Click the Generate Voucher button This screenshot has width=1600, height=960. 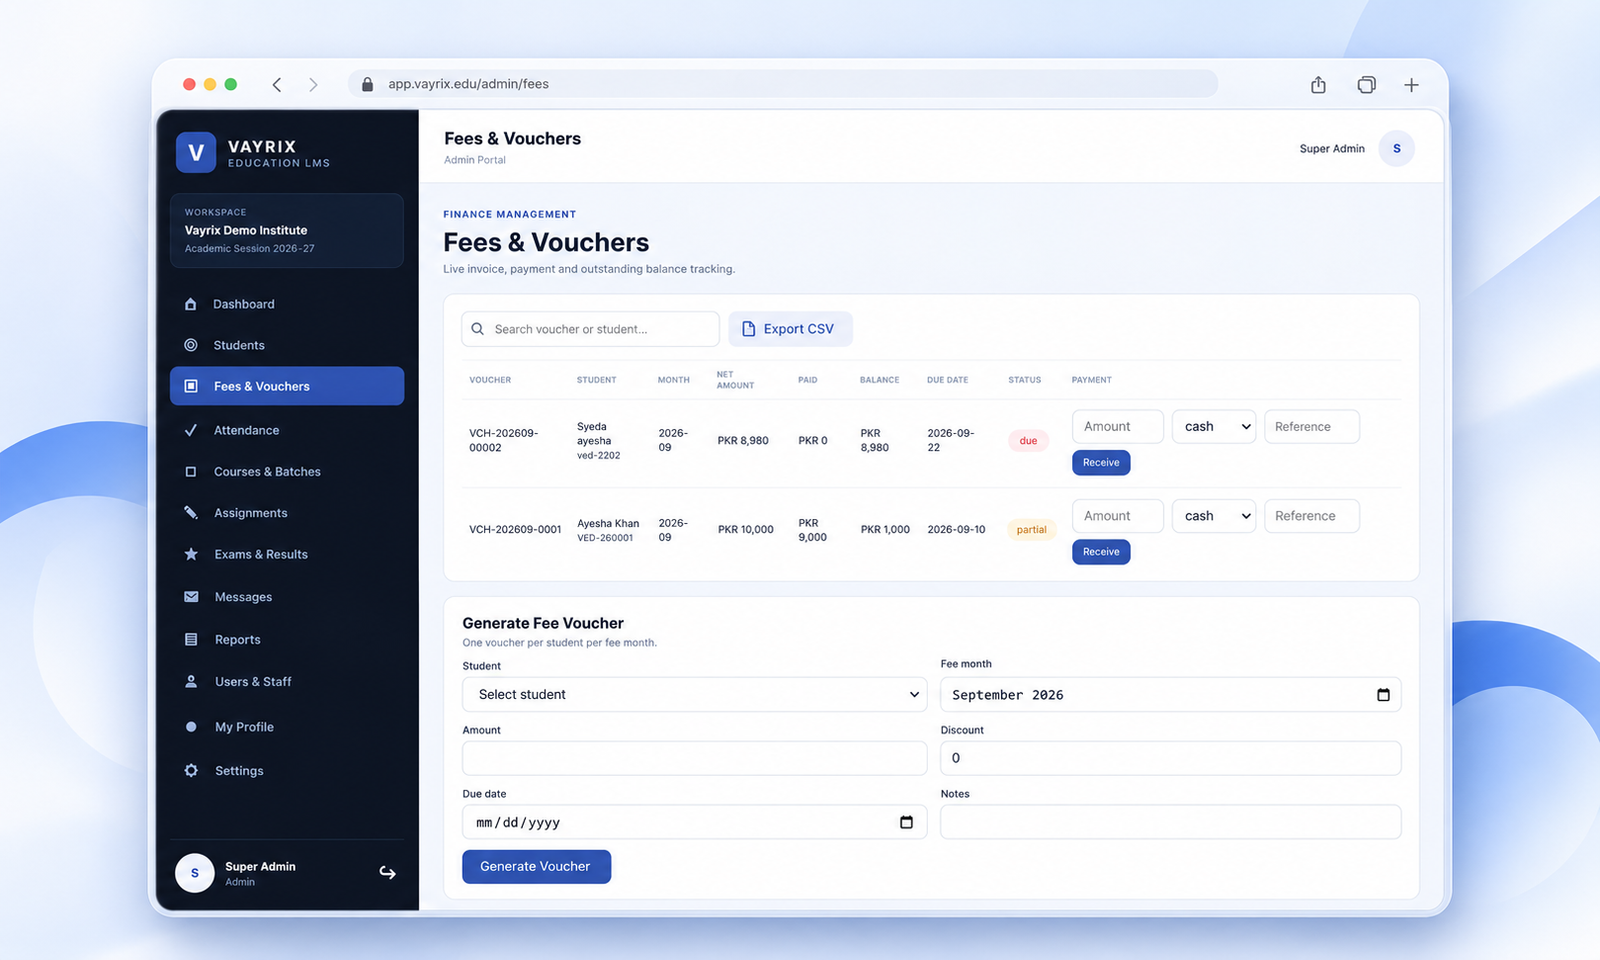536,867
